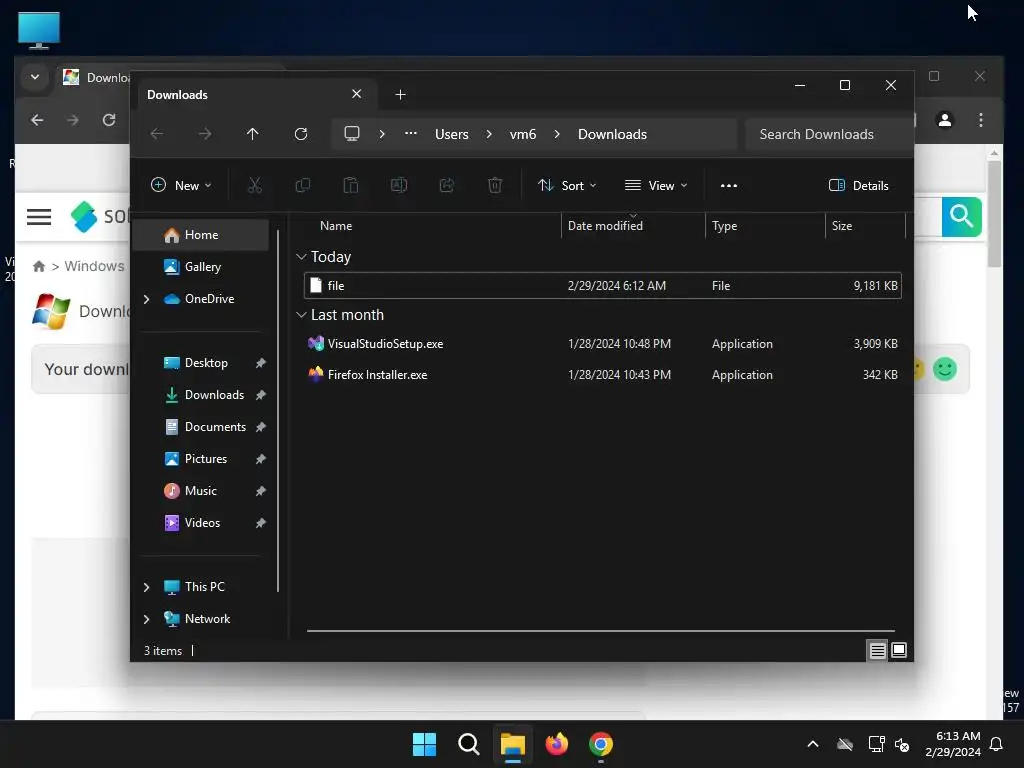The height and width of the screenshot is (768, 1024).
Task: Click the Search Downloads field
Action: [829, 134]
